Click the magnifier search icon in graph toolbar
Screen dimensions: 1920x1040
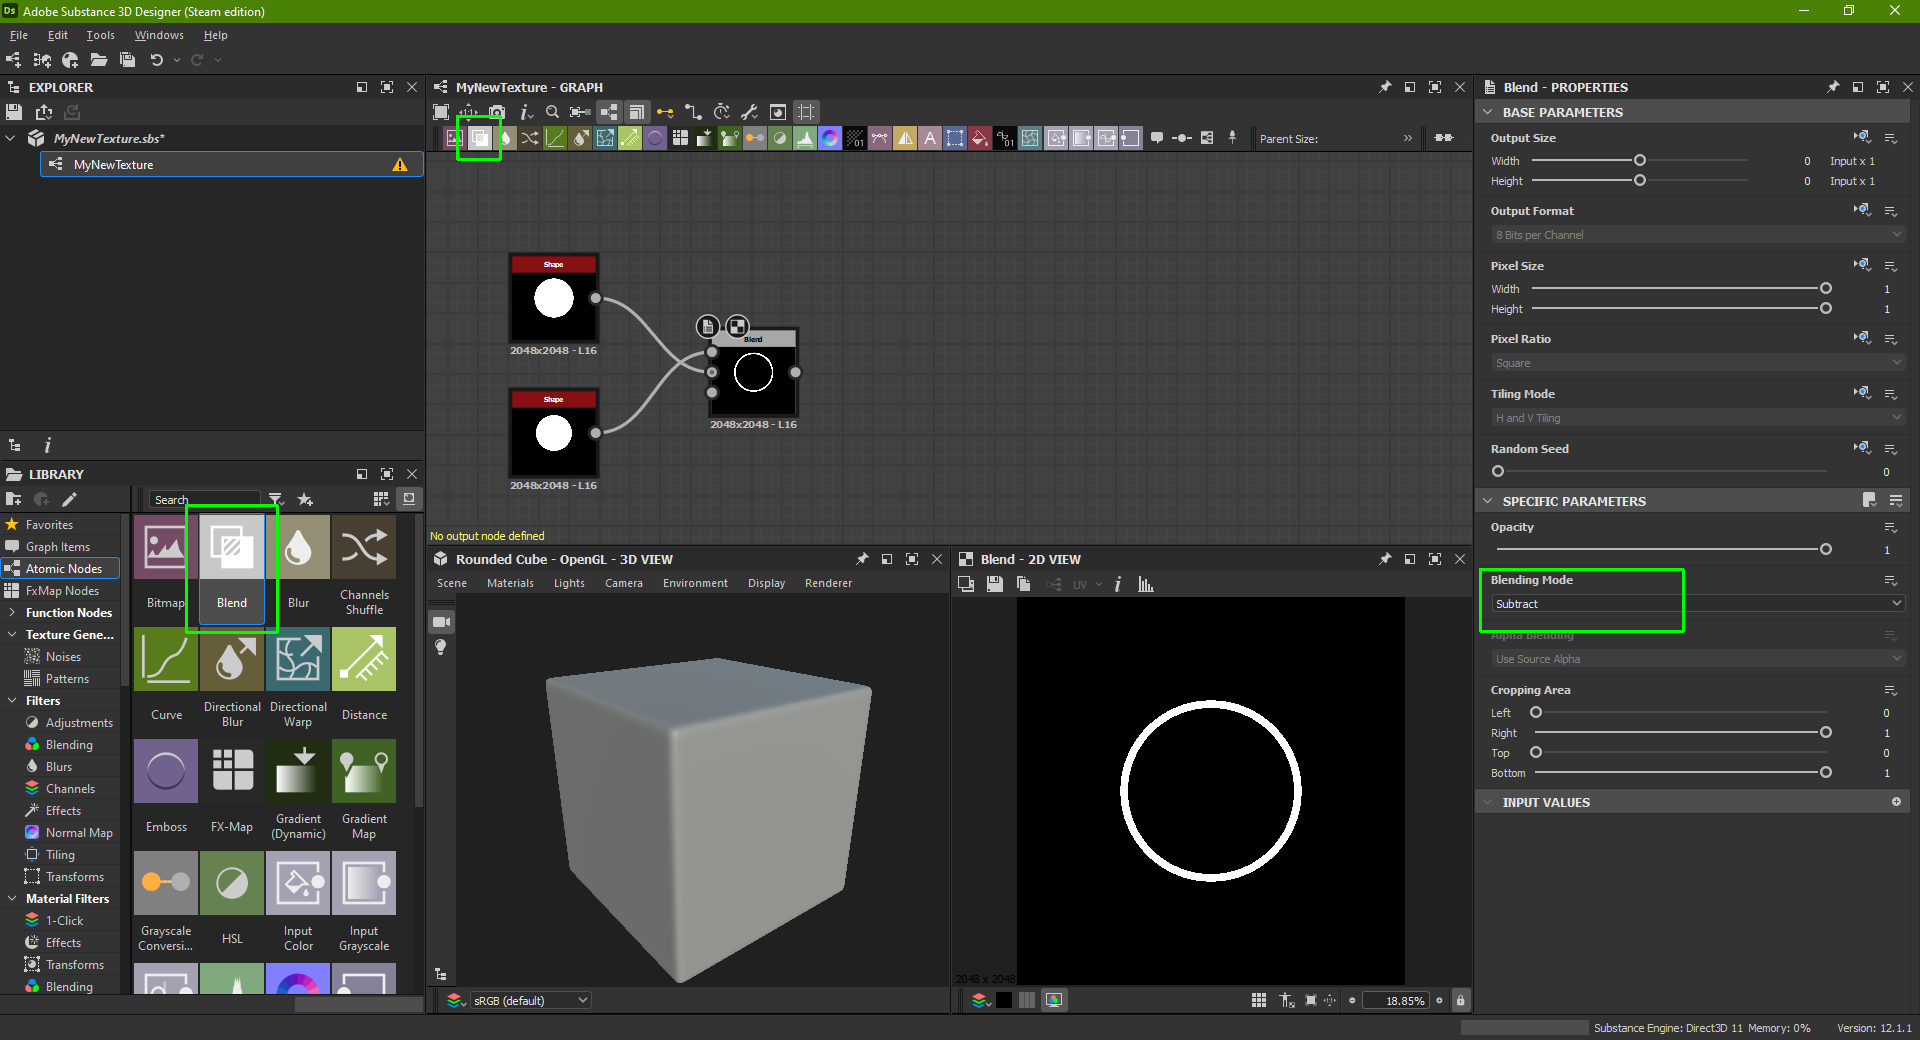tap(552, 112)
